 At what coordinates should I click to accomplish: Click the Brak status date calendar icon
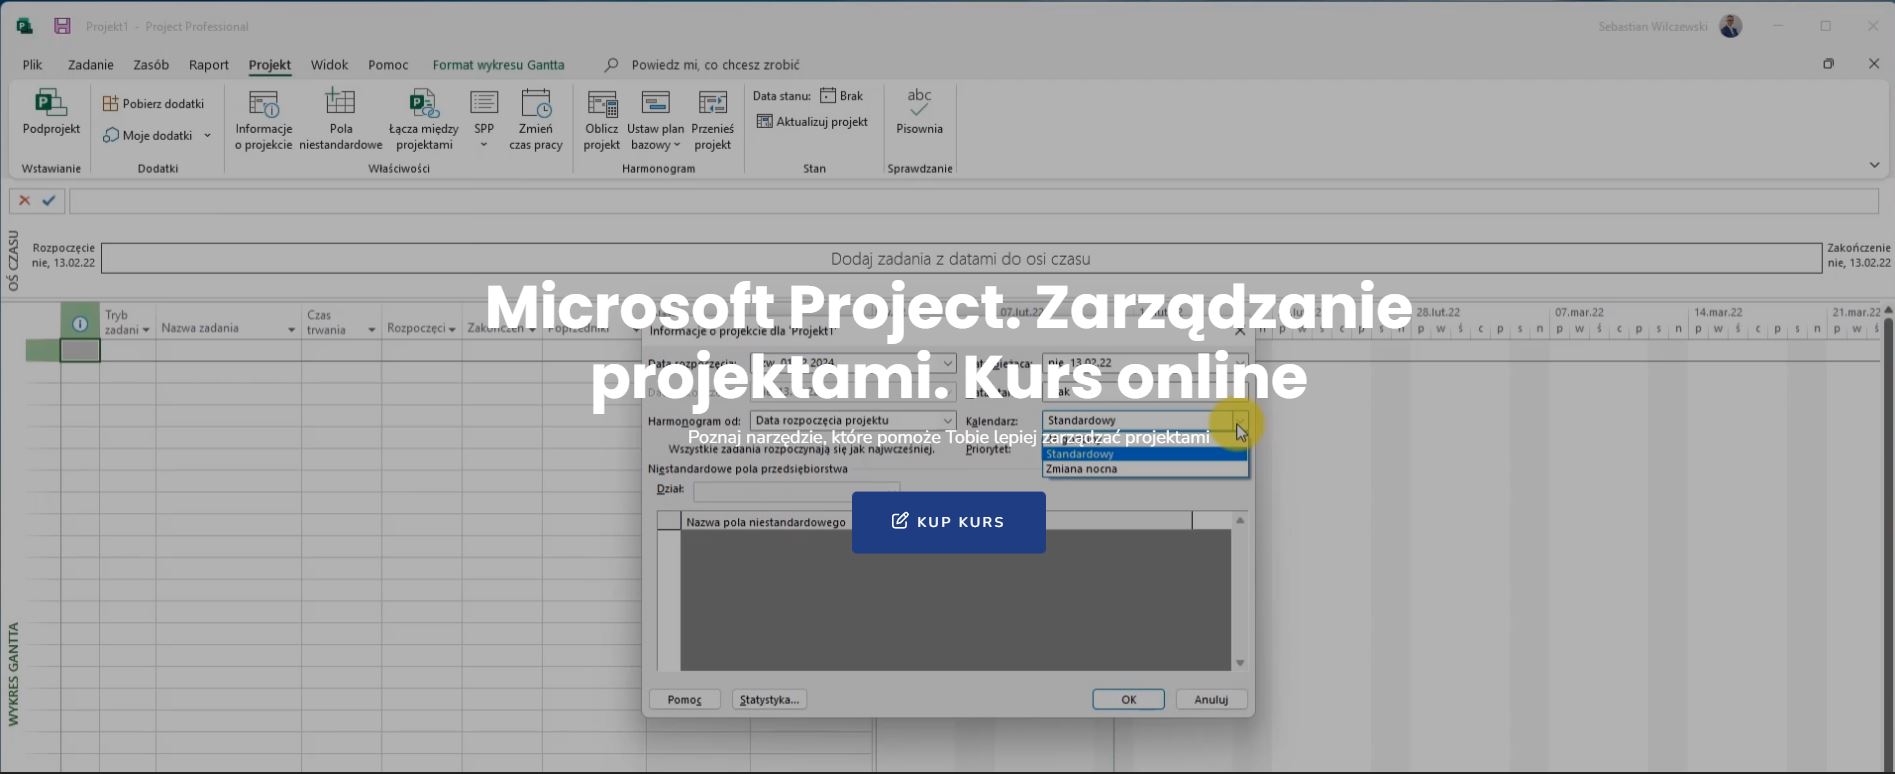pyautogui.click(x=828, y=96)
